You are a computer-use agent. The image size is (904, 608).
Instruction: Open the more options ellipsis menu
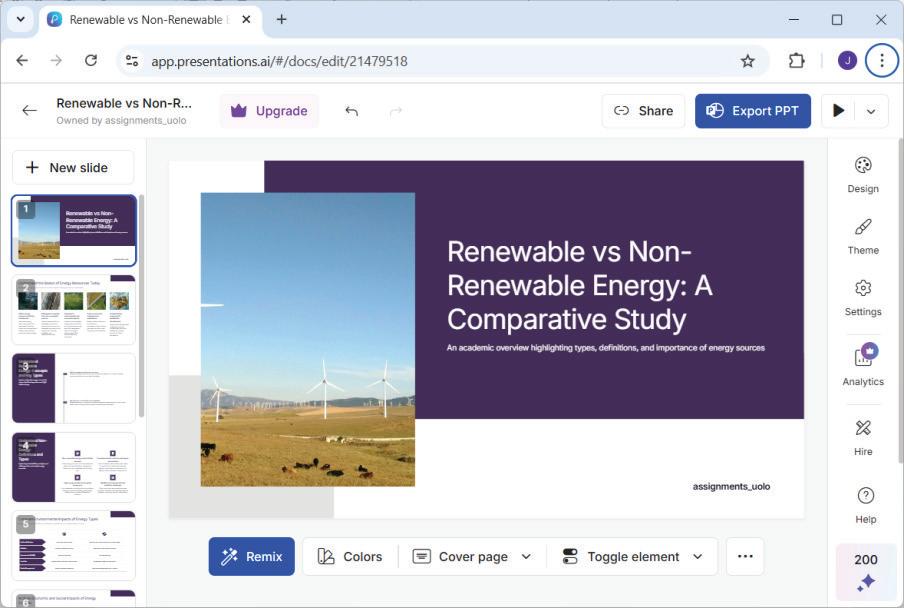click(x=745, y=557)
